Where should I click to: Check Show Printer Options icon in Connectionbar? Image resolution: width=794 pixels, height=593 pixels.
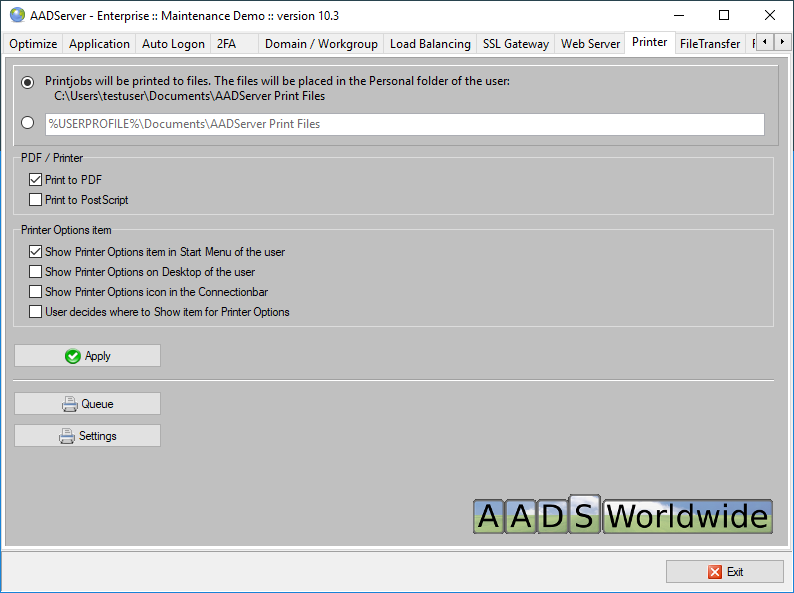pos(36,292)
